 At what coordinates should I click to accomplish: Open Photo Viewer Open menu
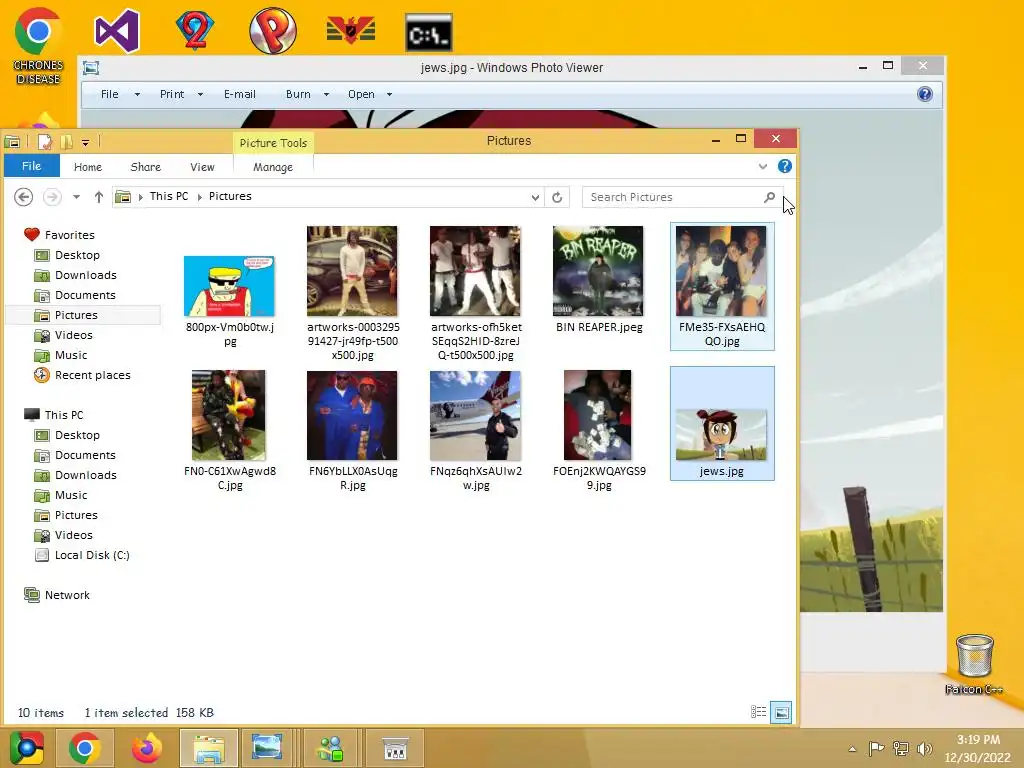pos(370,94)
